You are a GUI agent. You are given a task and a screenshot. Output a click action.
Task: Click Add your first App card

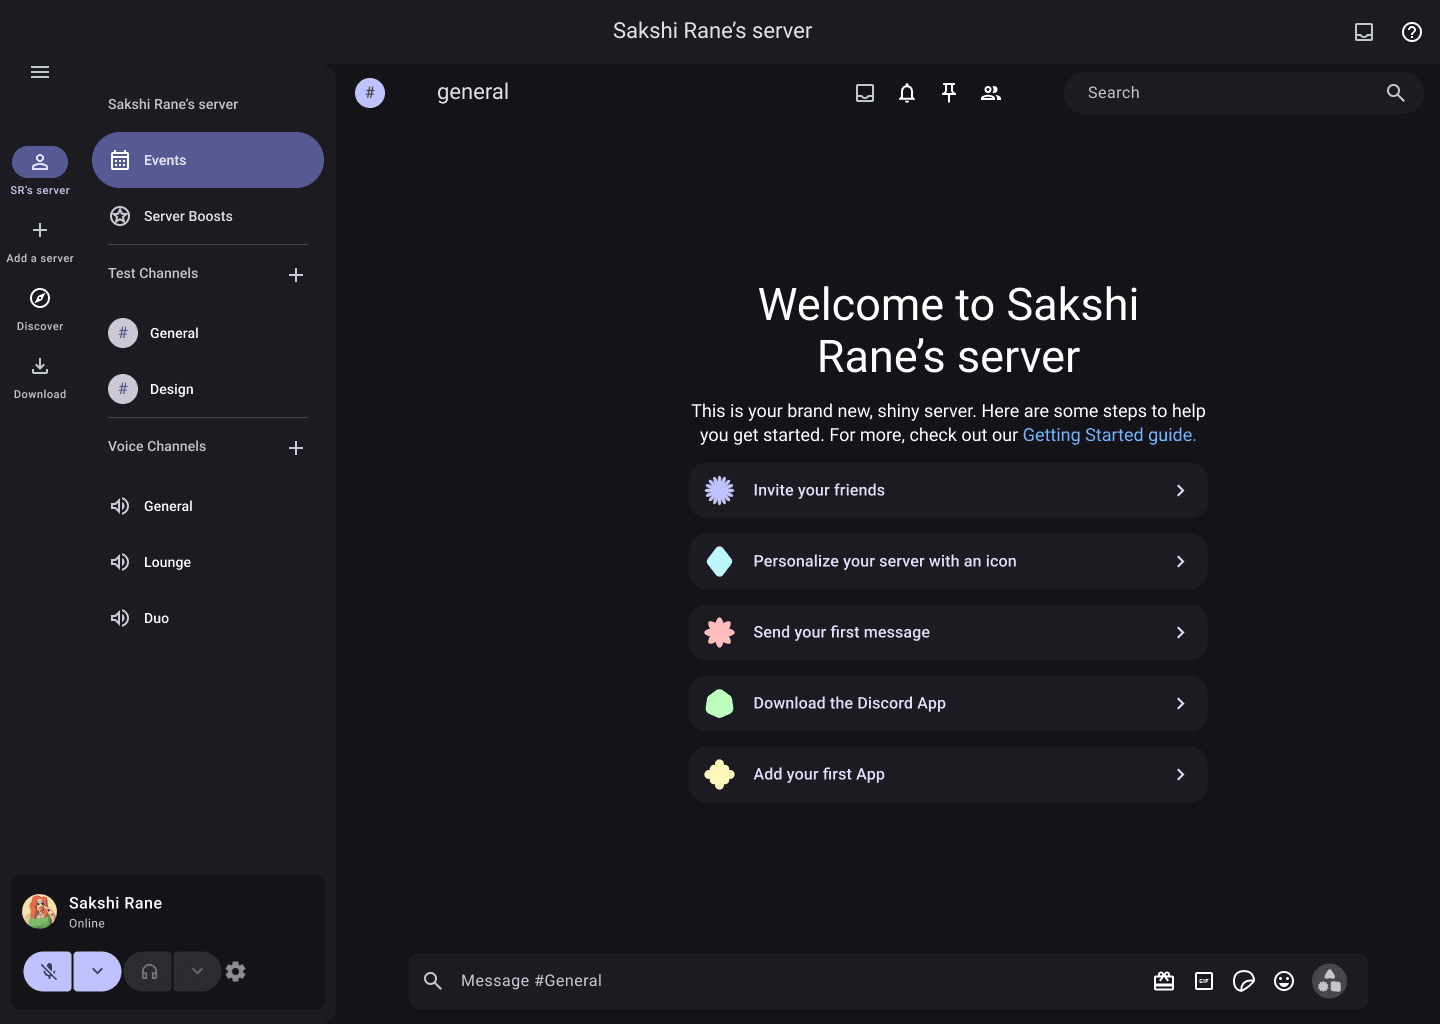pos(948,774)
